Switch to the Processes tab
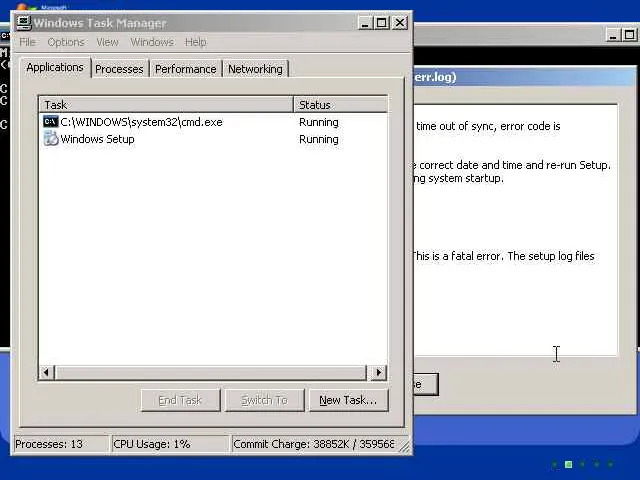 coord(119,69)
